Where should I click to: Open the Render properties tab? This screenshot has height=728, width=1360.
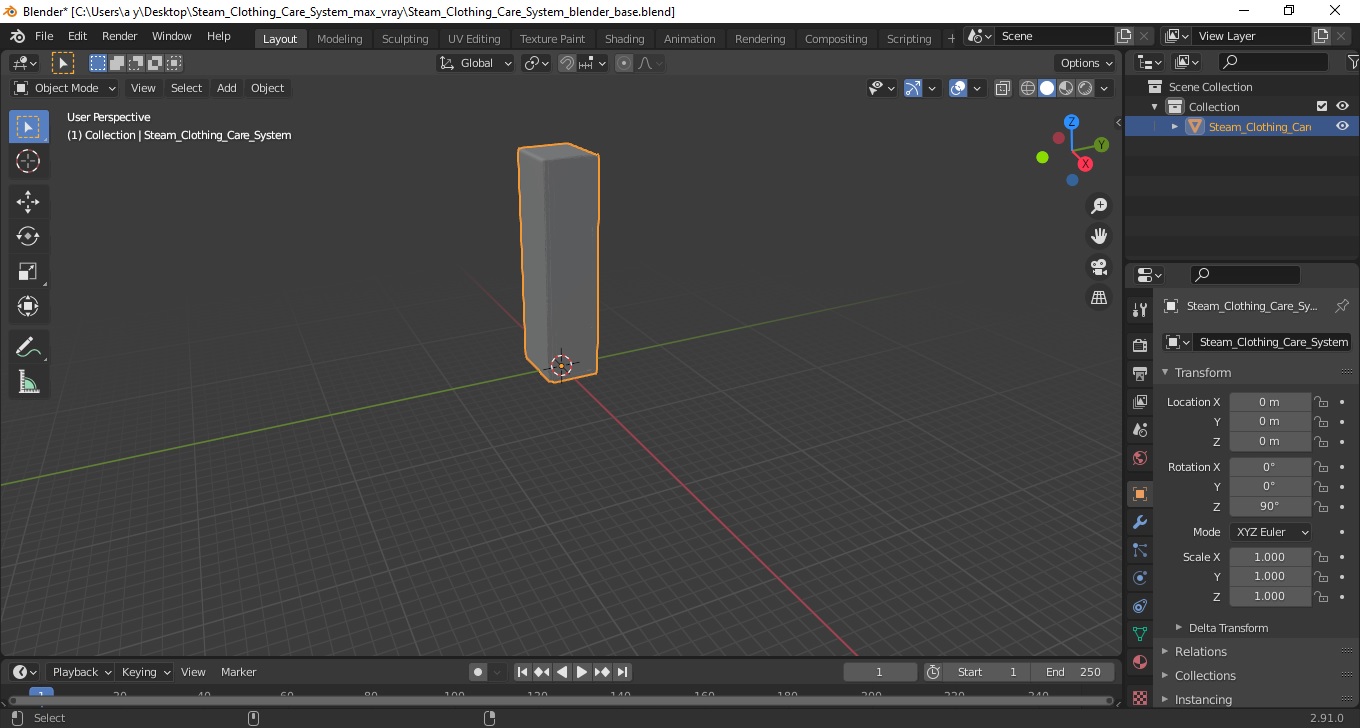pyautogui.click(x=1140, y=345)
